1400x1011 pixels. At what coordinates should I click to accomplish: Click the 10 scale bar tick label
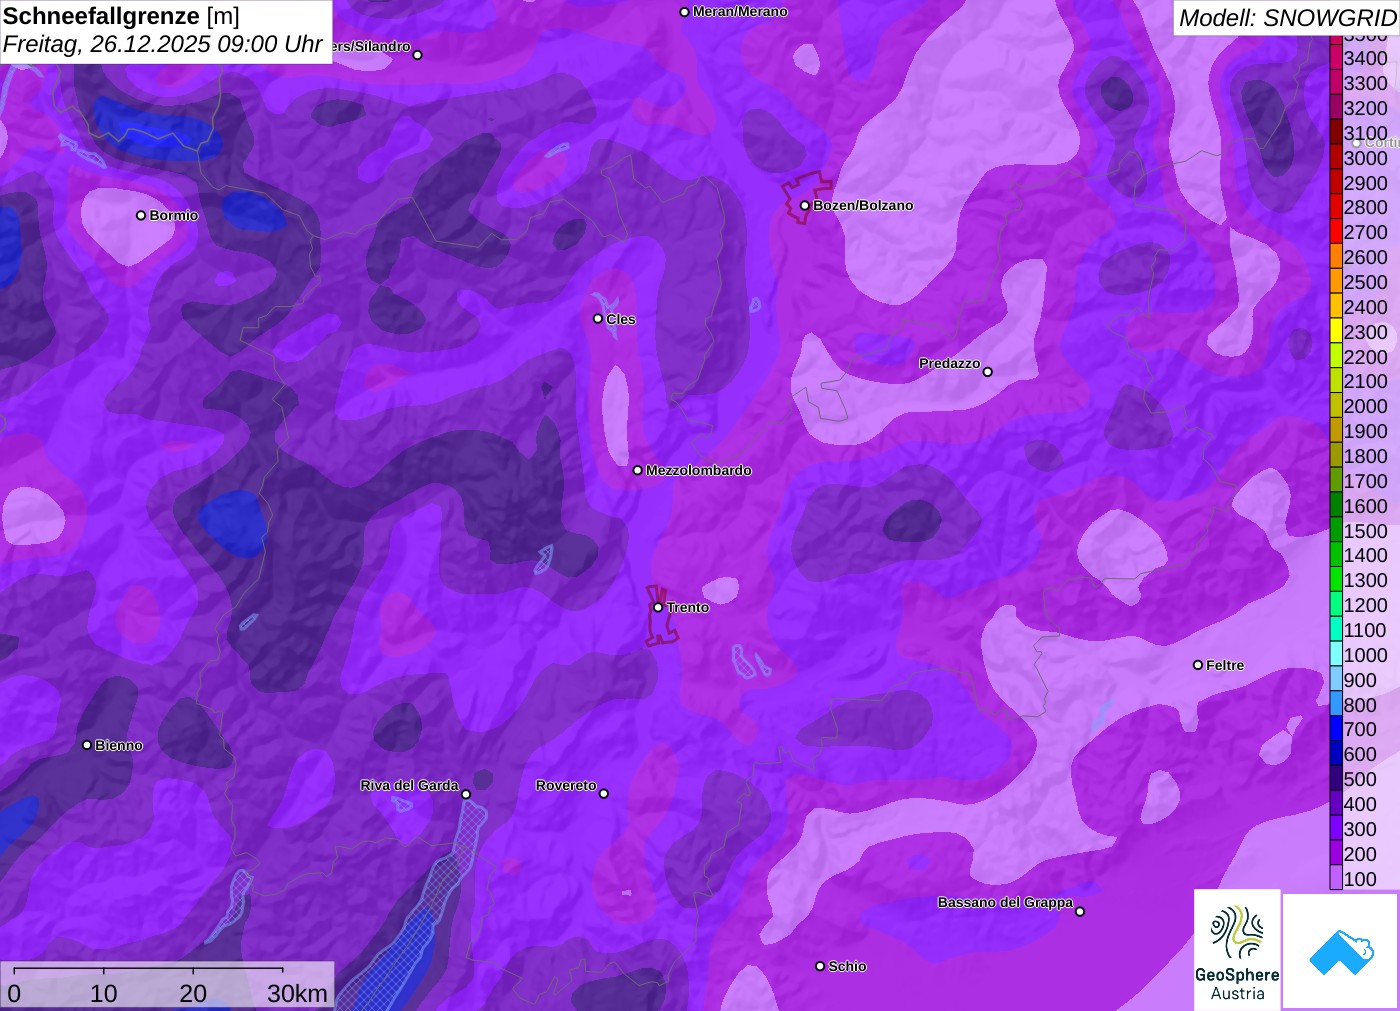tap(104, 993)
